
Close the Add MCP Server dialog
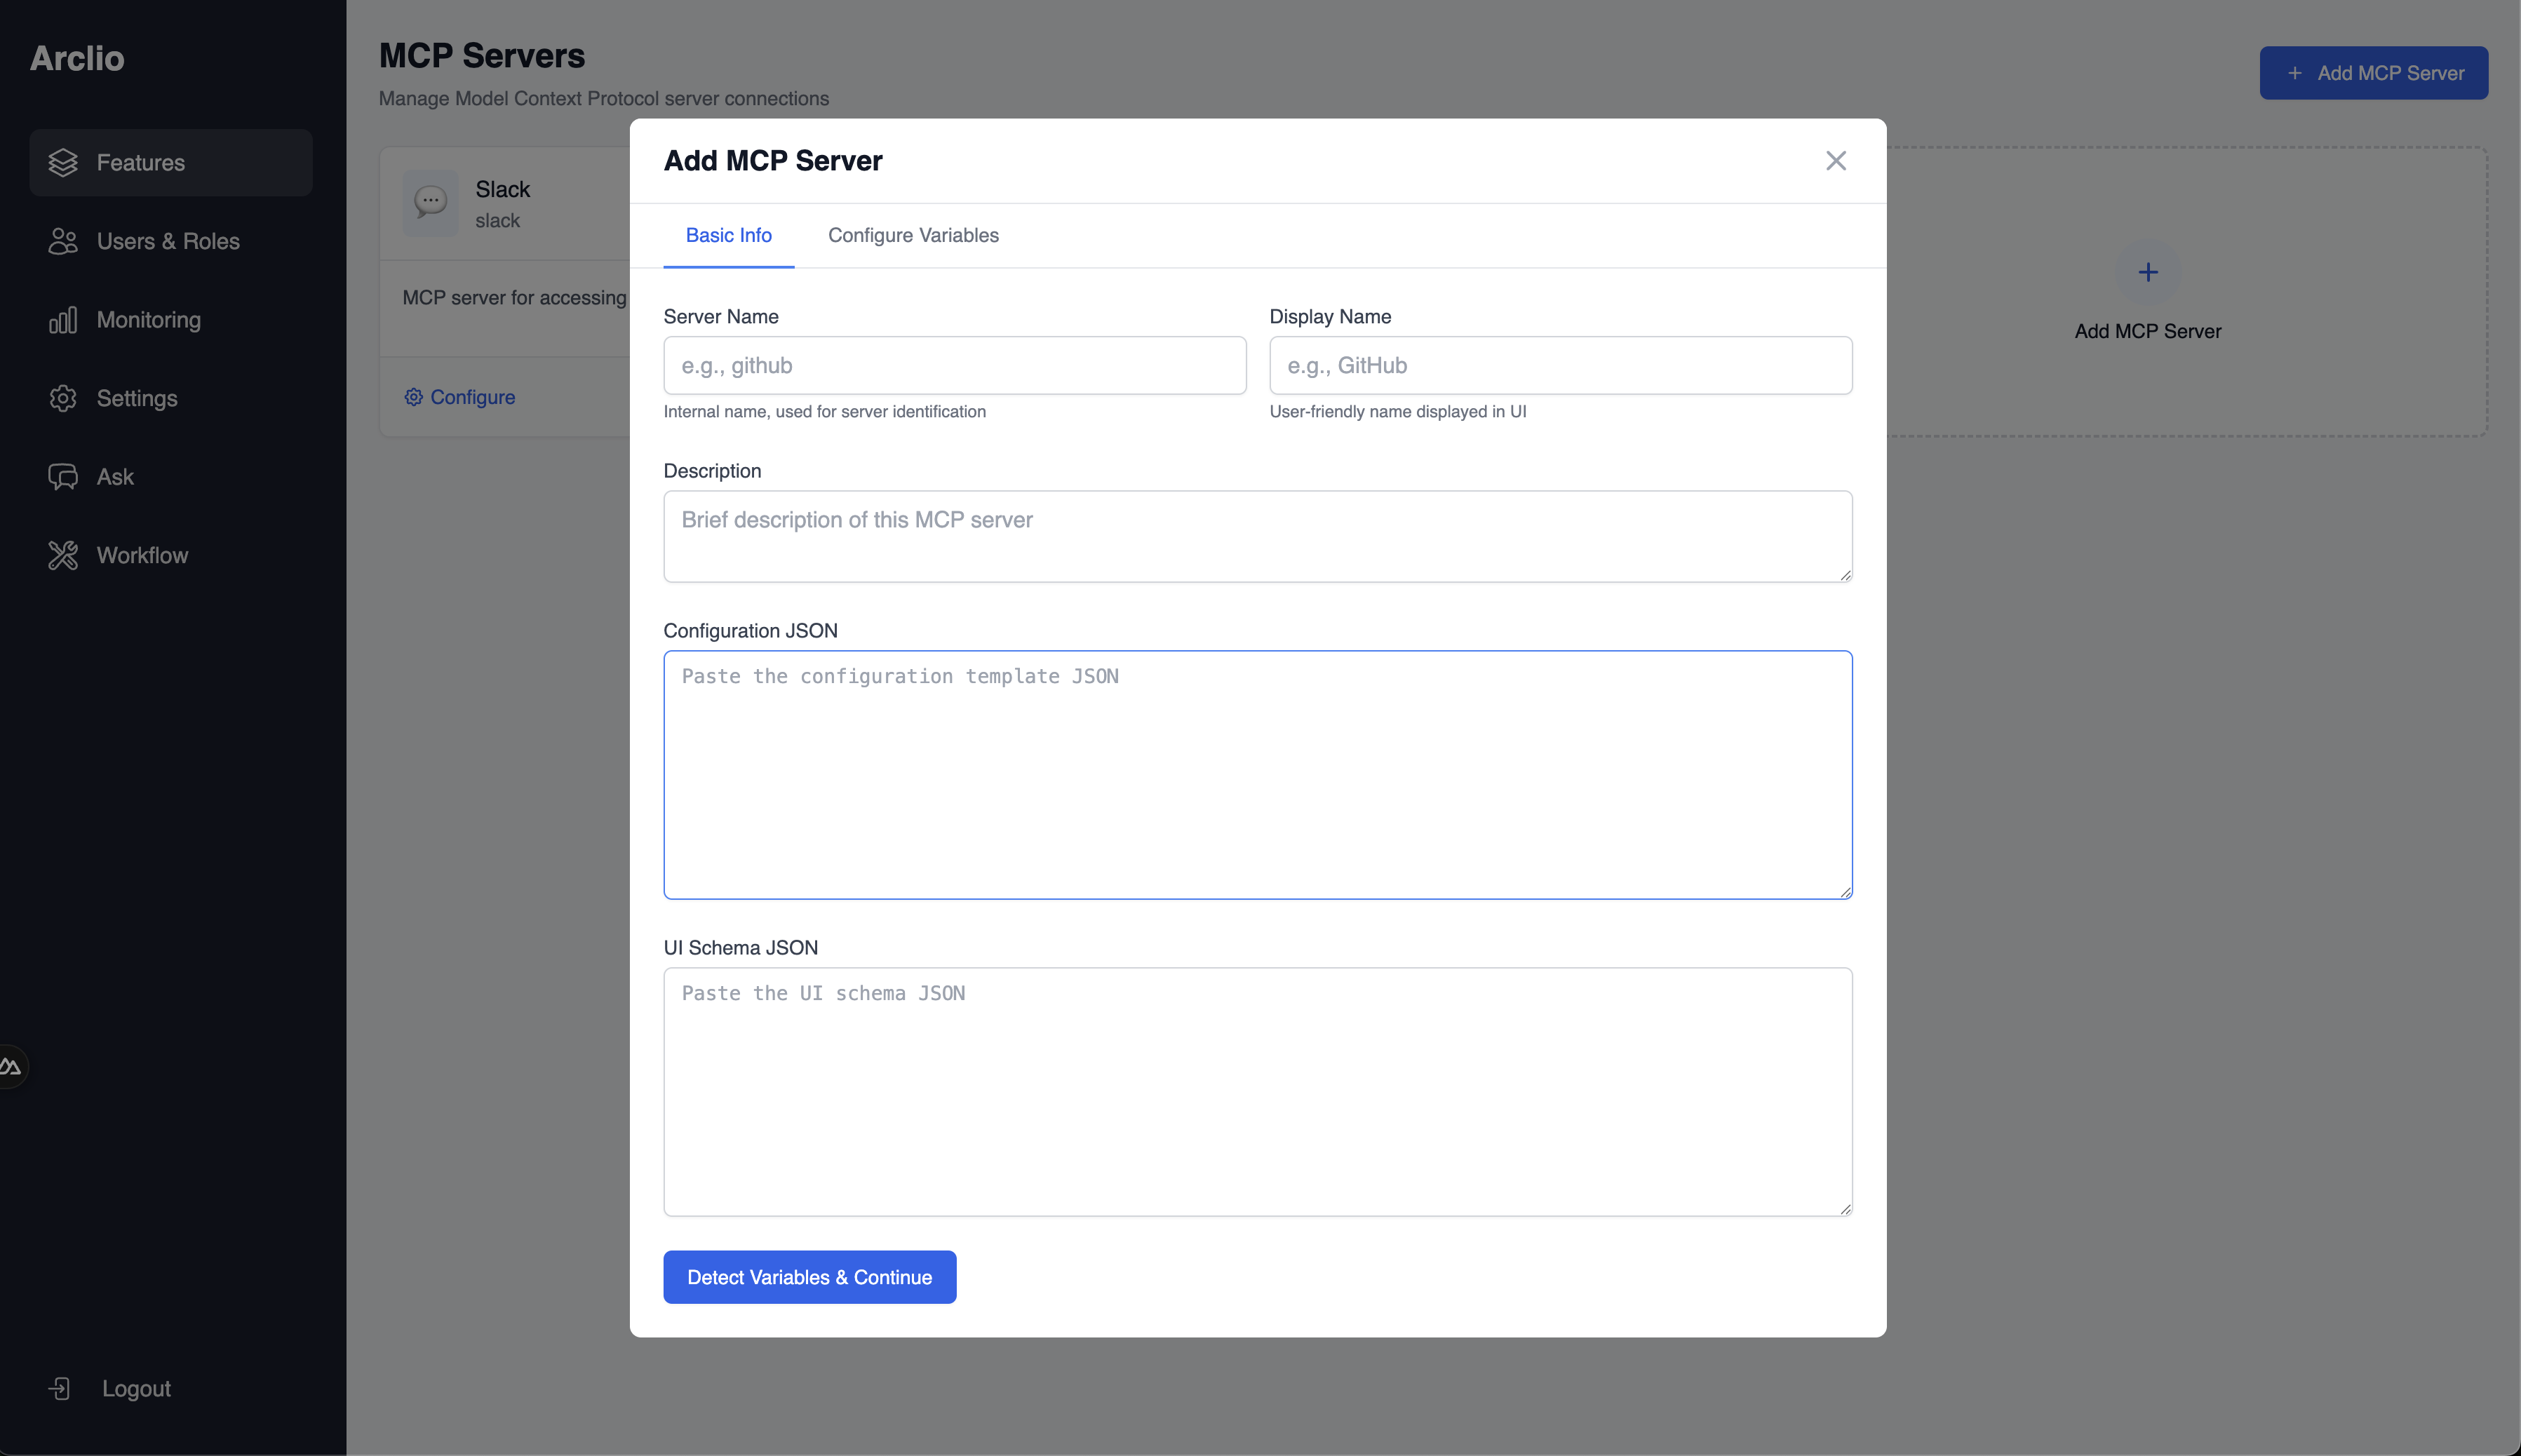[x=1835, y=160]
